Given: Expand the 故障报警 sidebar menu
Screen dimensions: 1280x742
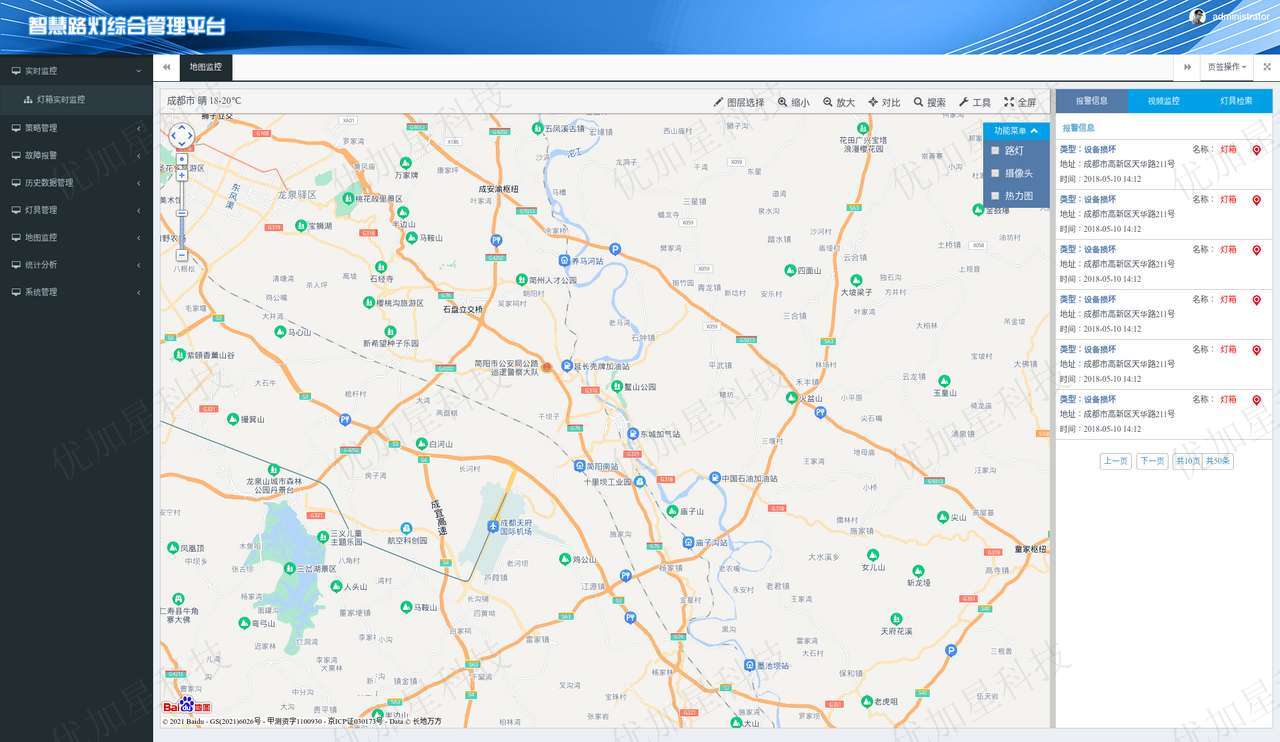Looking at the screenshot, I should coord(76,155).
